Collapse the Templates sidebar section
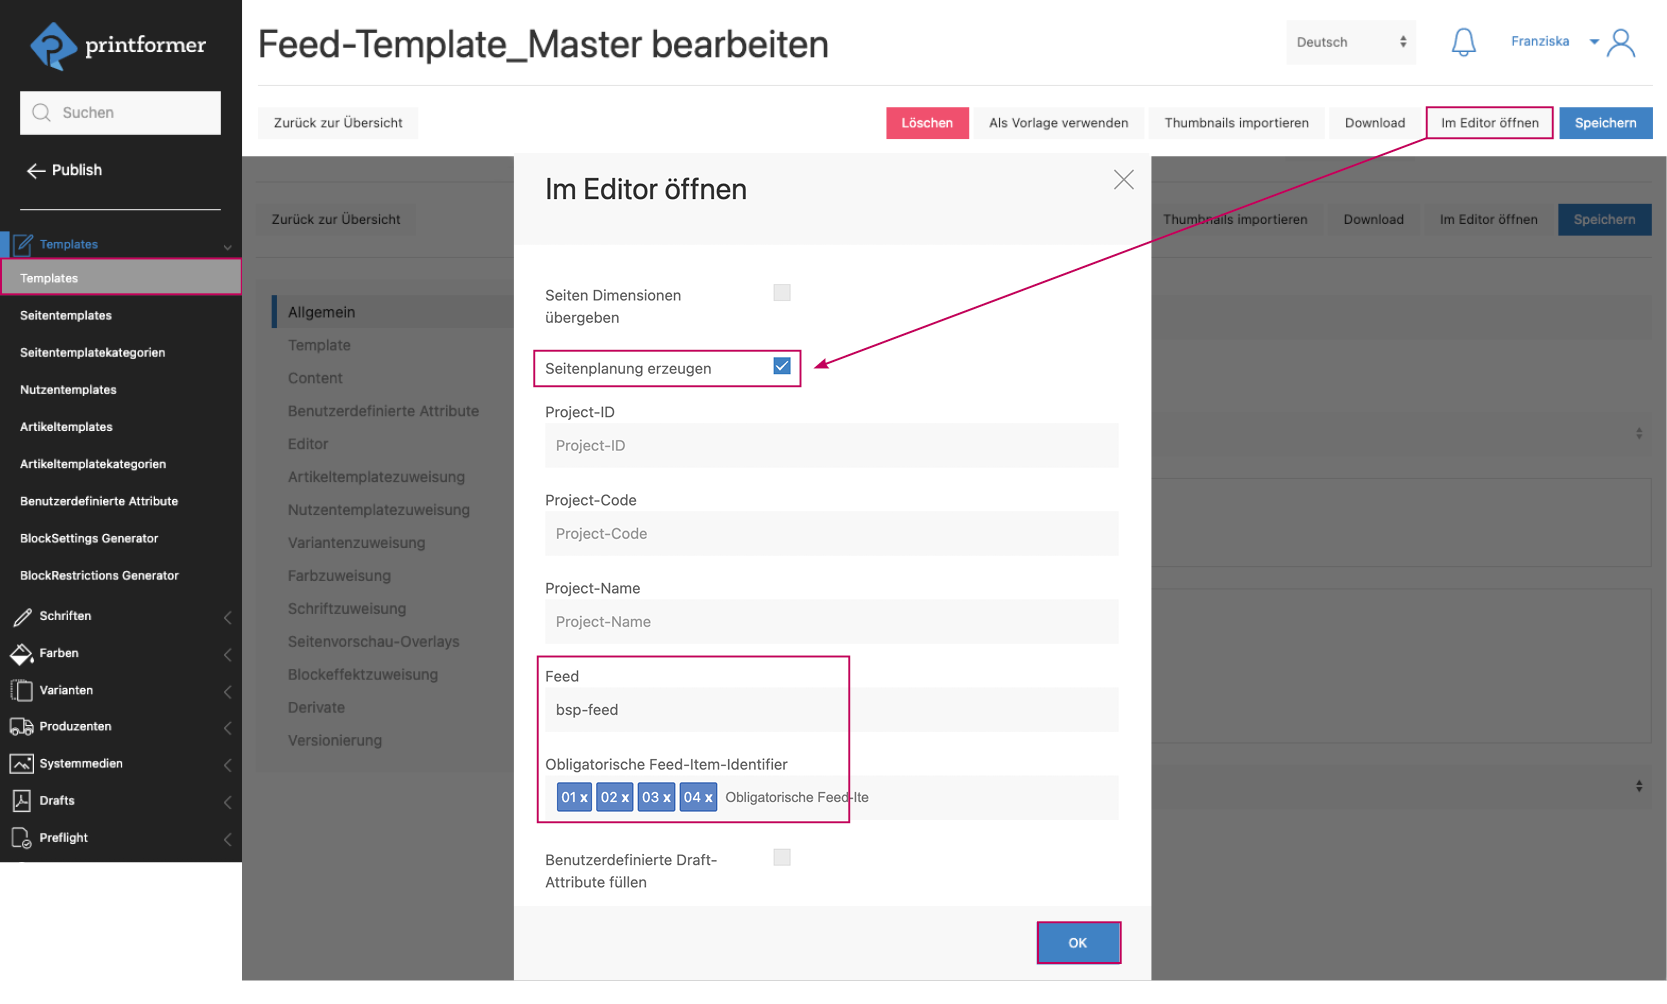1667x1004 pixels. [x=227, y=246]
